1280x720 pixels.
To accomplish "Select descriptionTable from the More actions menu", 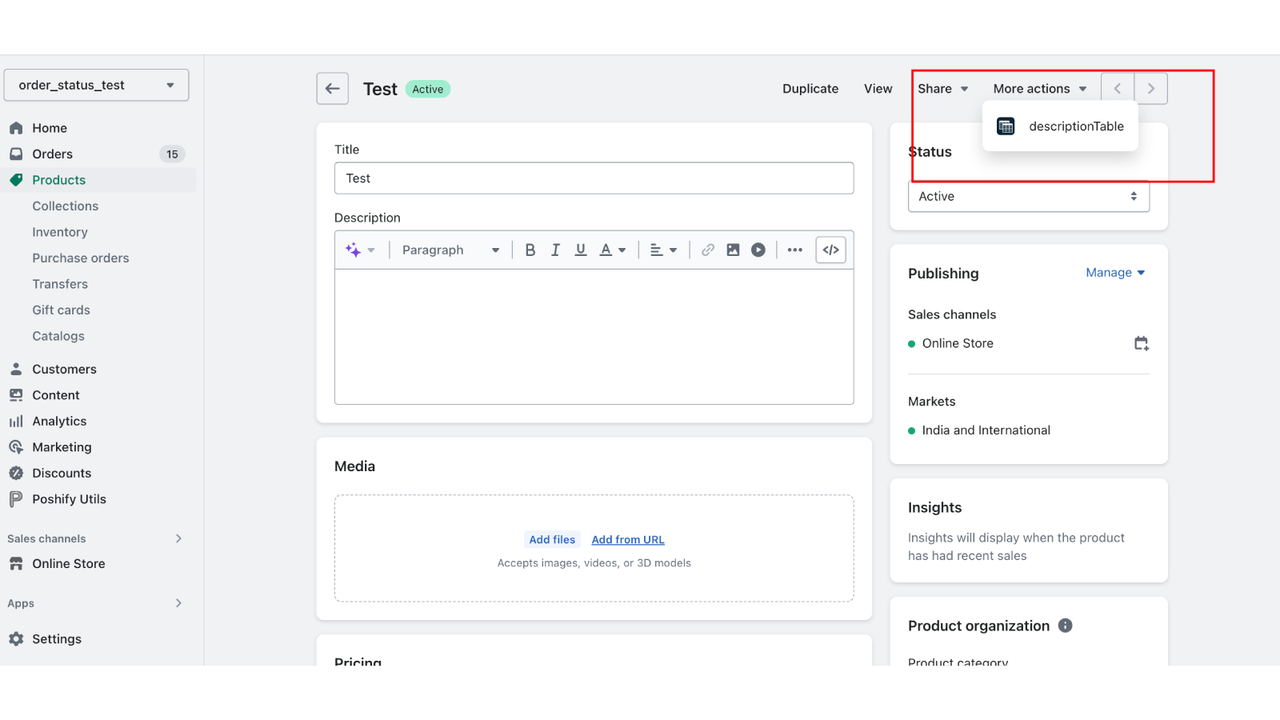I will pyautogui.click(x=1076, y=126).
